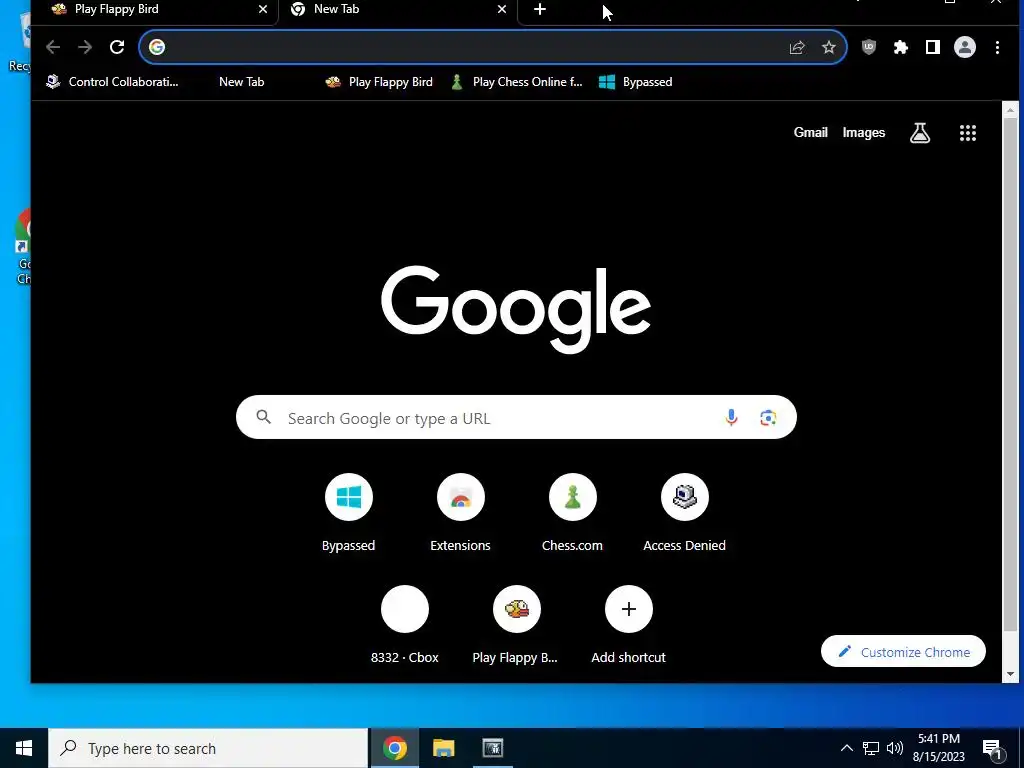Open the uBlock shield extension icon
1024x768 pixels.
point(869,47)
